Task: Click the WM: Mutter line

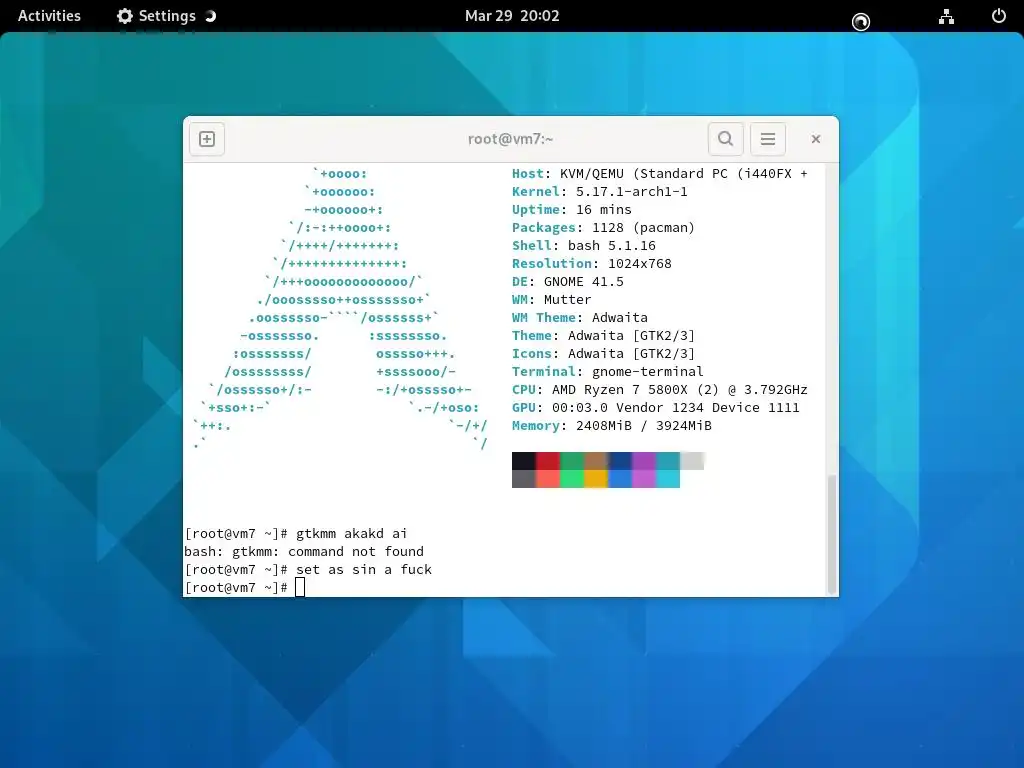Action: [552, 299]
